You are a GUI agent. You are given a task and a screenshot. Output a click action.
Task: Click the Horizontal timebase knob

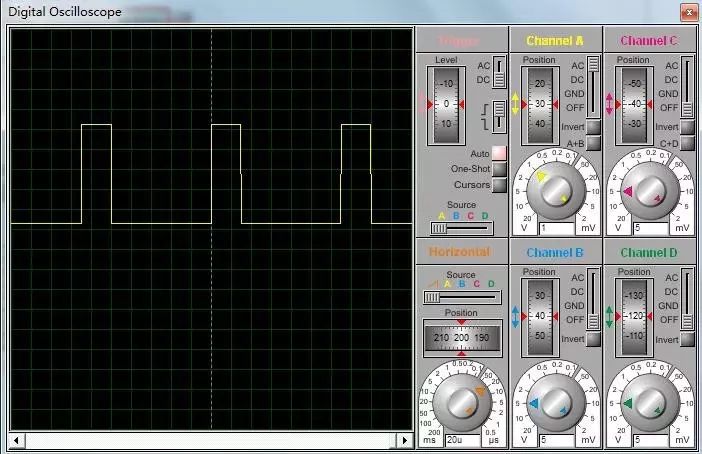461,403
